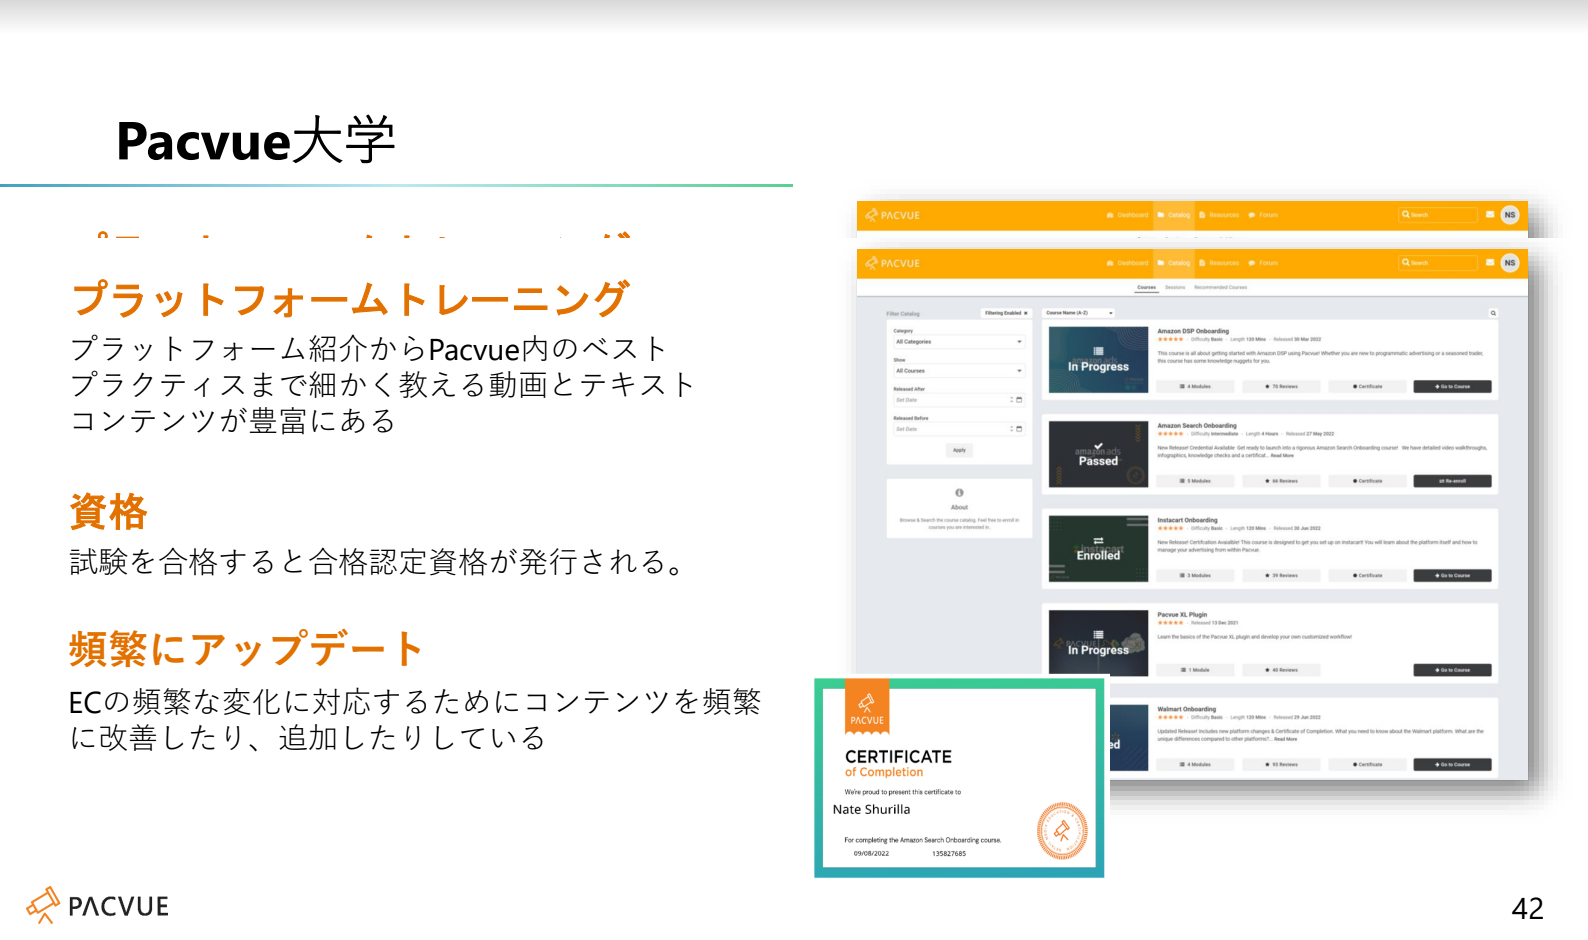Open the front window's mail envelope icon
The height and width of the screenshot is (940, 1588).
pyautogui.click(x=1490, y=262)
